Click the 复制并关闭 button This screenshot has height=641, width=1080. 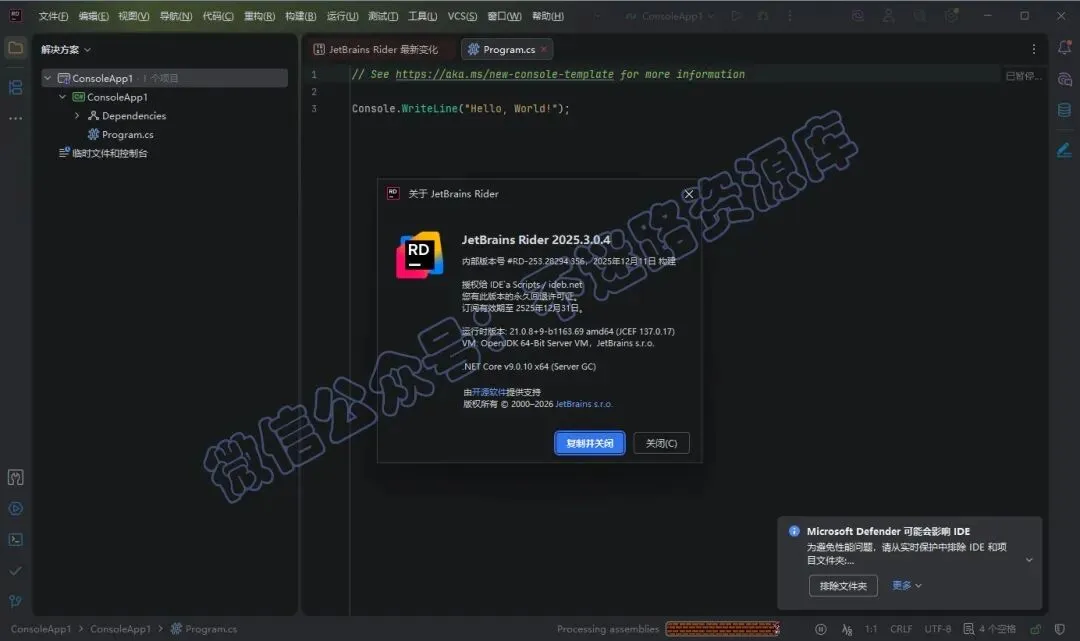[590, 443]
